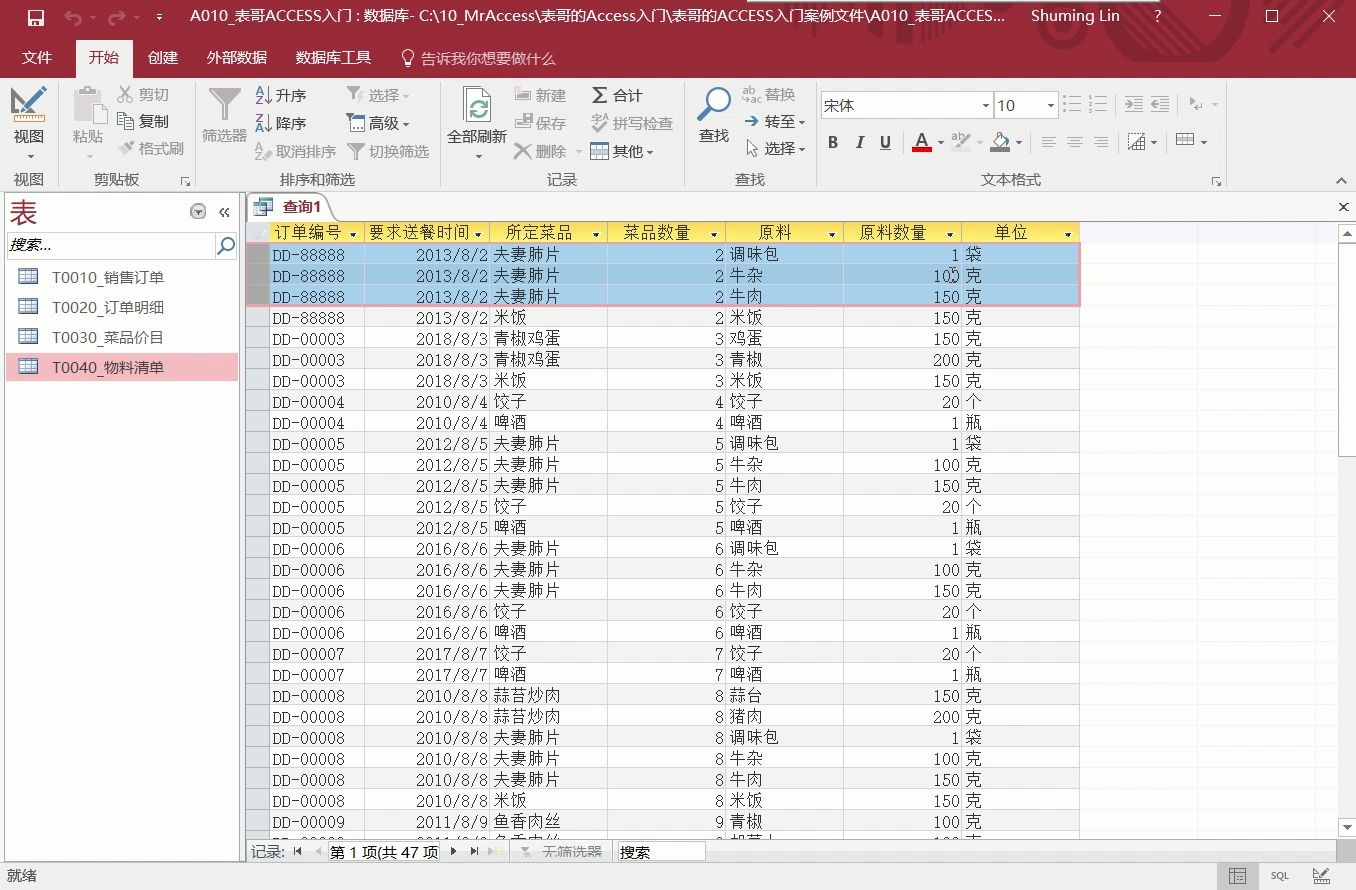Image resolution: width=1356 pixels, height=890 pixels.
Task: Go to next record button
Action: click(x=453, y=852)
